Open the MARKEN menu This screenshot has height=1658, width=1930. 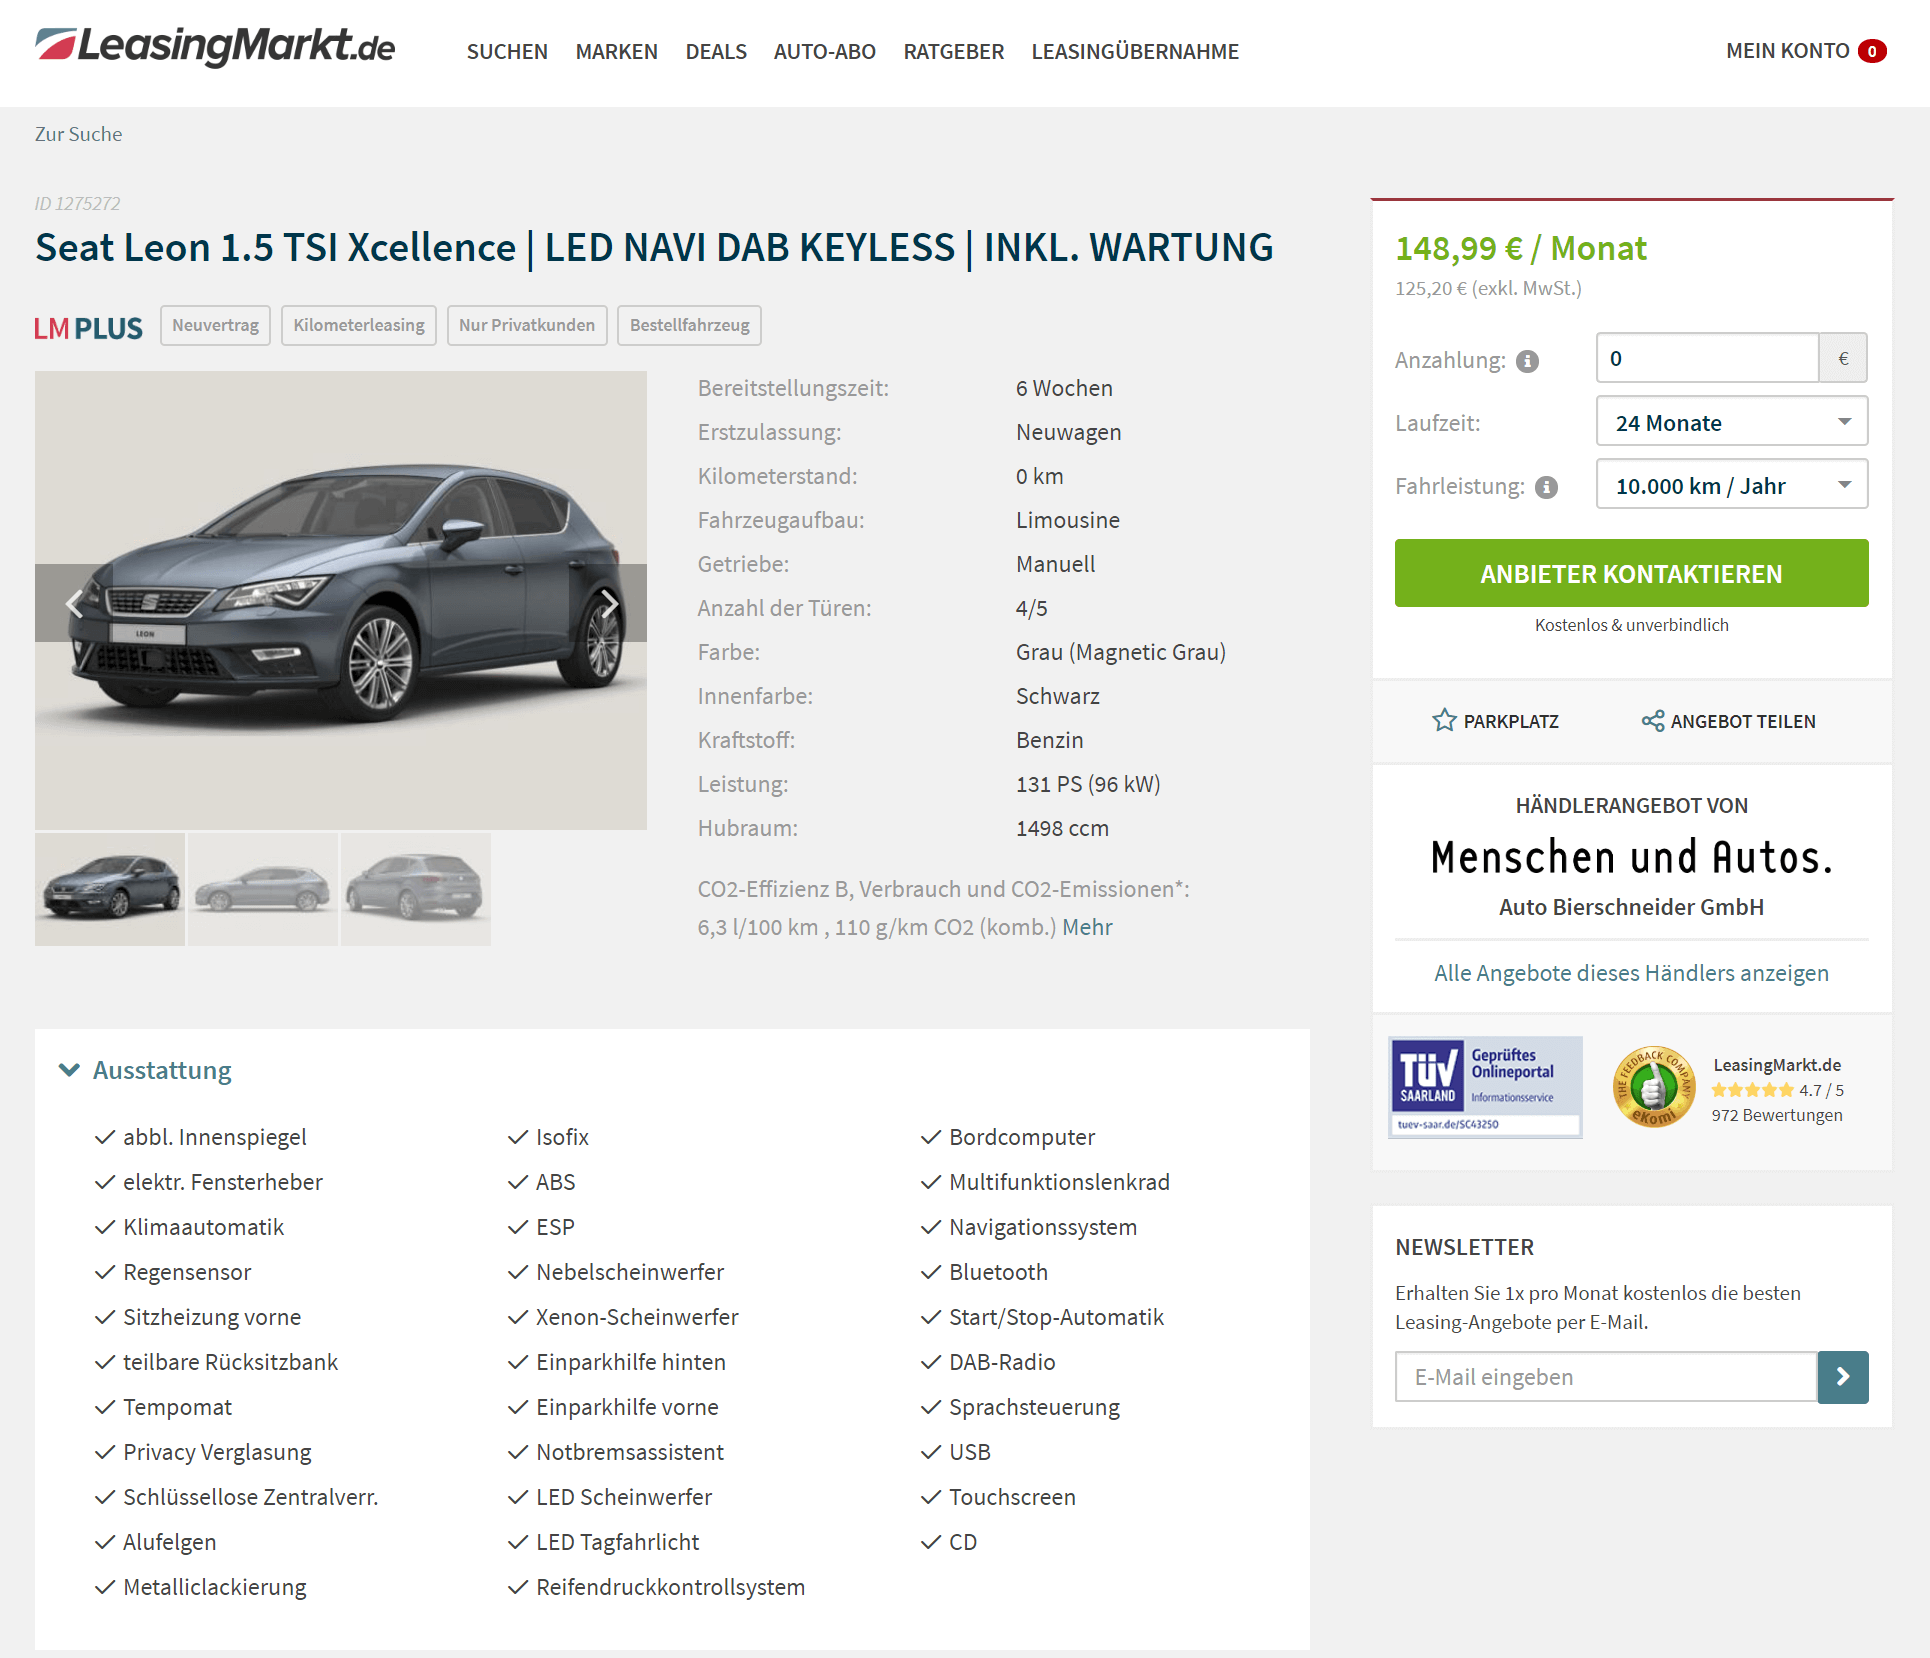(617, 52)
